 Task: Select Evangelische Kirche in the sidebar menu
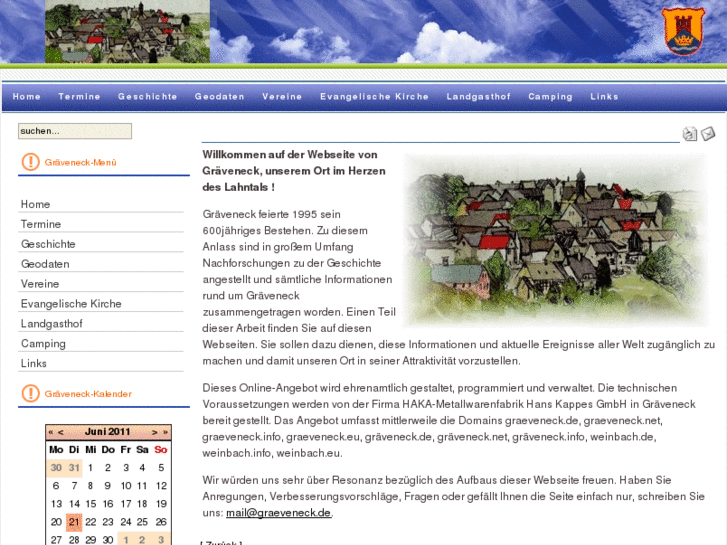[x=101, y=304]
